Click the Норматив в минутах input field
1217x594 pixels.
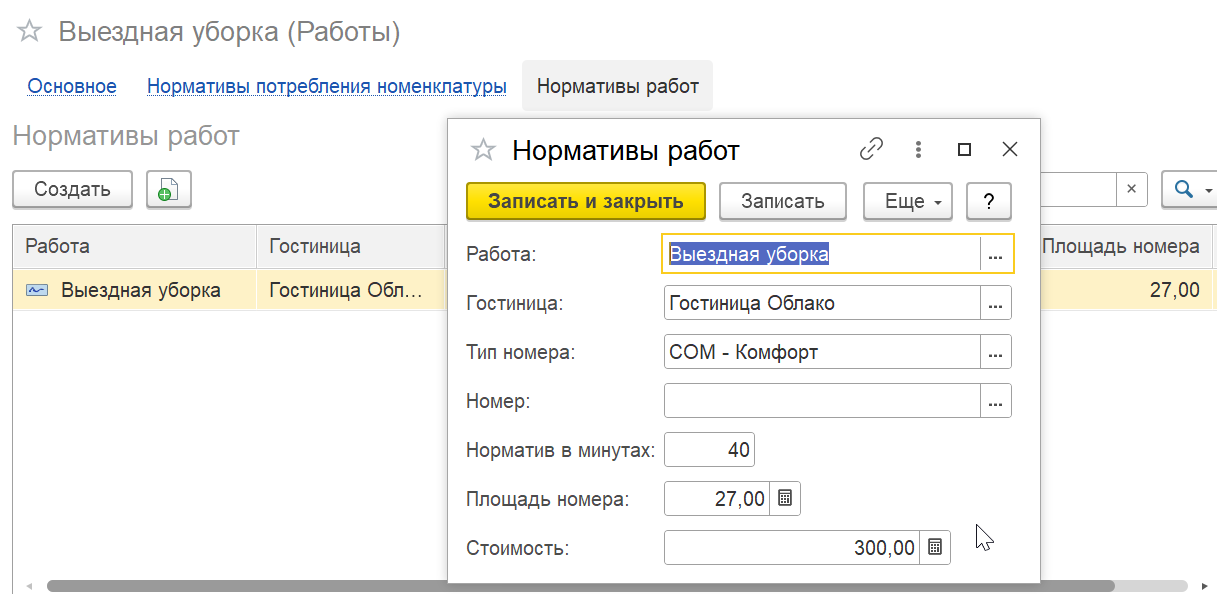[x=709, y=450]
